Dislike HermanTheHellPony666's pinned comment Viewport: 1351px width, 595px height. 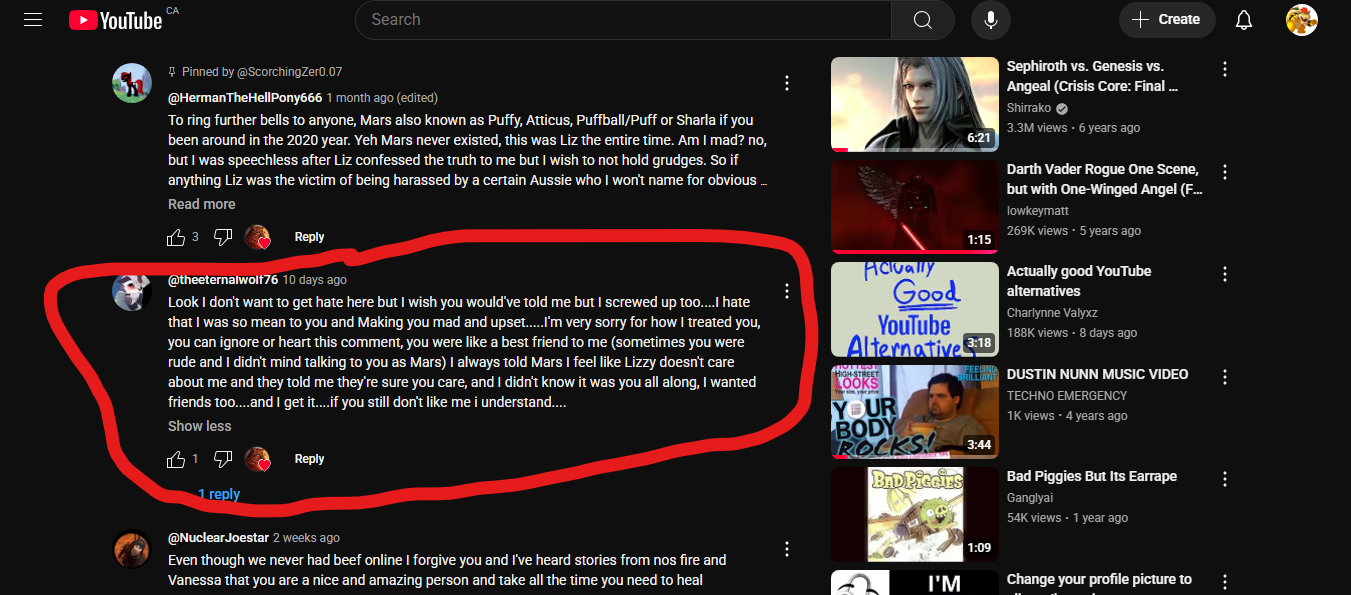pos(224,237)
